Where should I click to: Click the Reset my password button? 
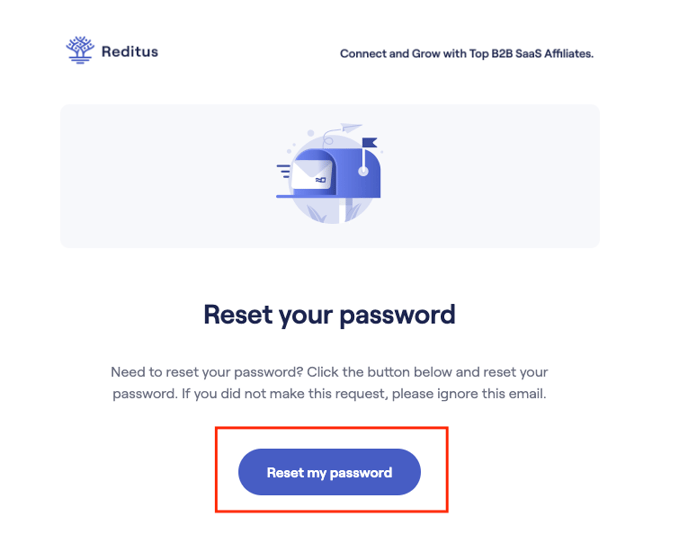click(330, 472)
